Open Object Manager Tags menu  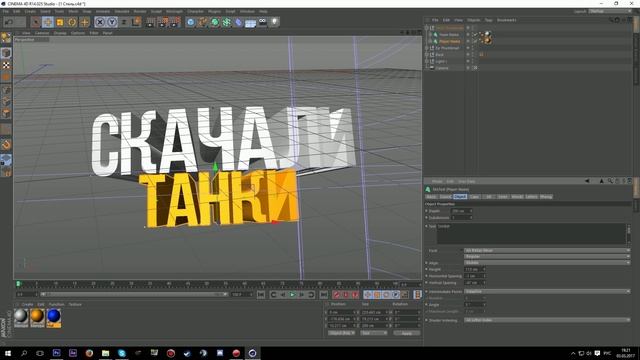point(489,20)
